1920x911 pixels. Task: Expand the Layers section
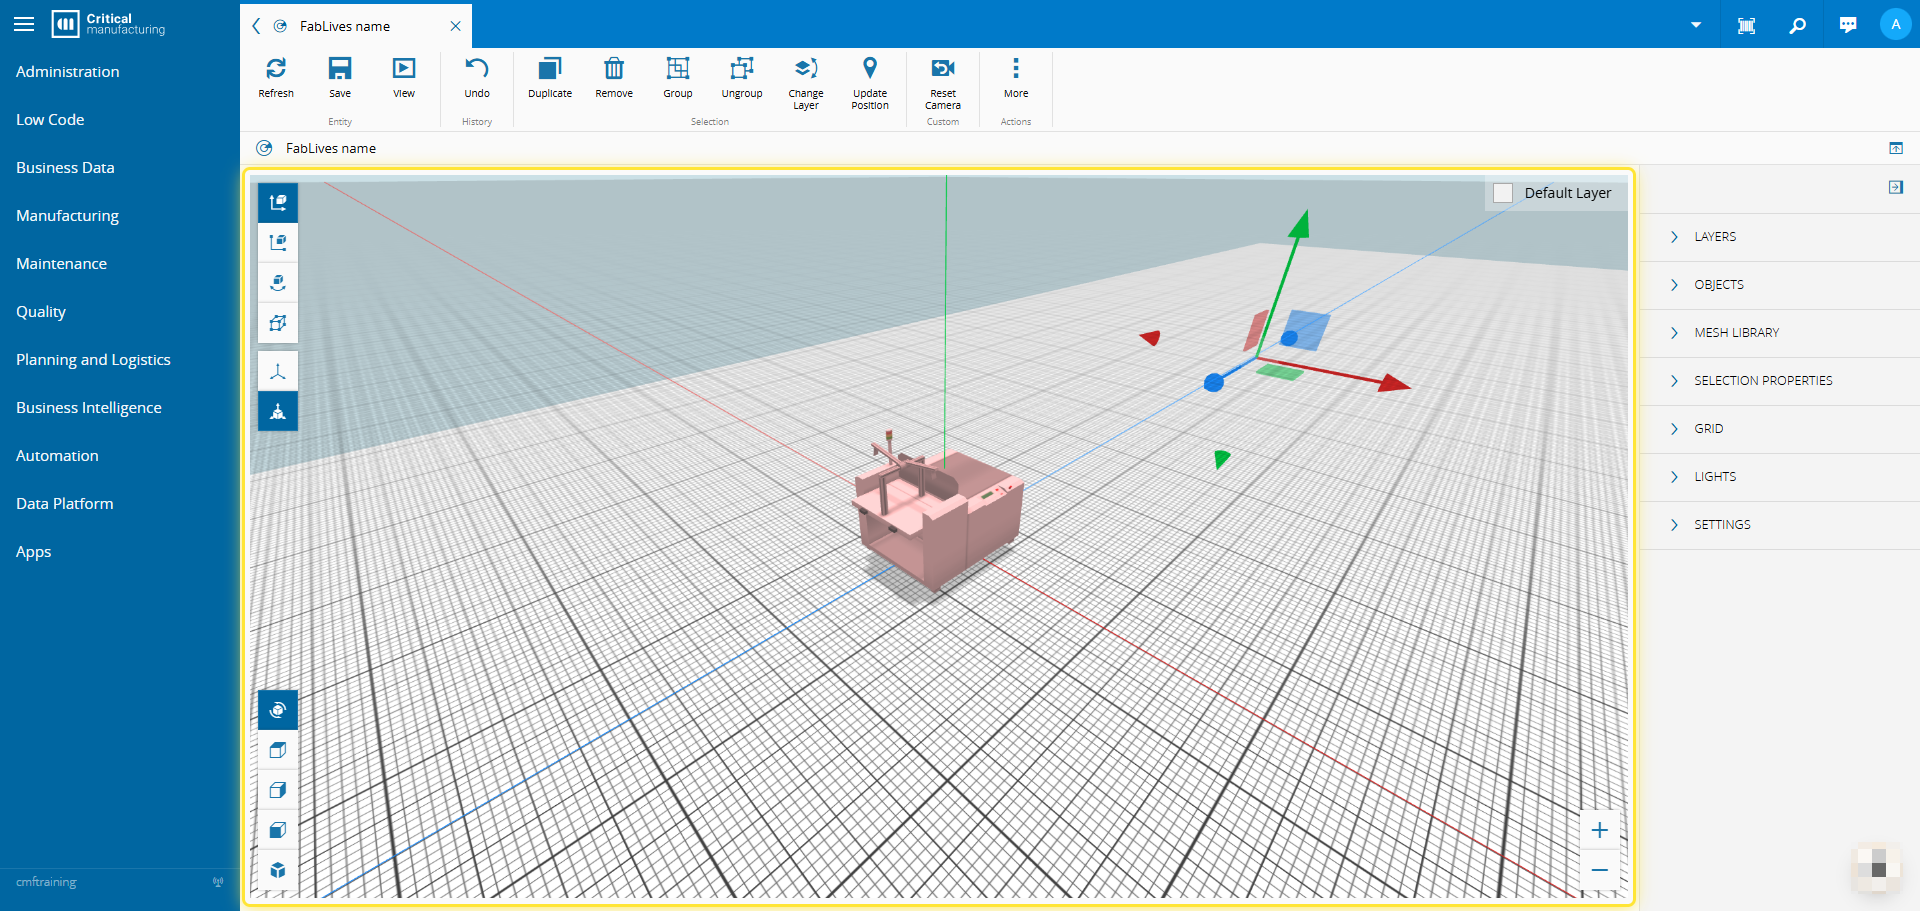tap(1715, 237)
